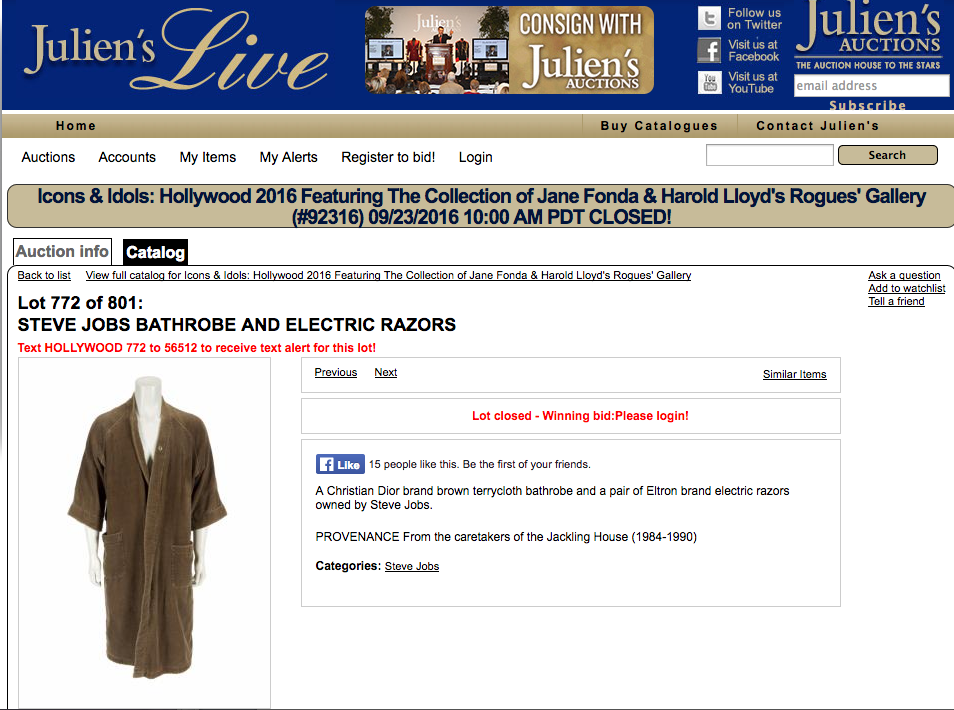954x710 pixels.
Task: Click the Twitter icon in header
Action: pyautogui.click(x=709, y=18)
